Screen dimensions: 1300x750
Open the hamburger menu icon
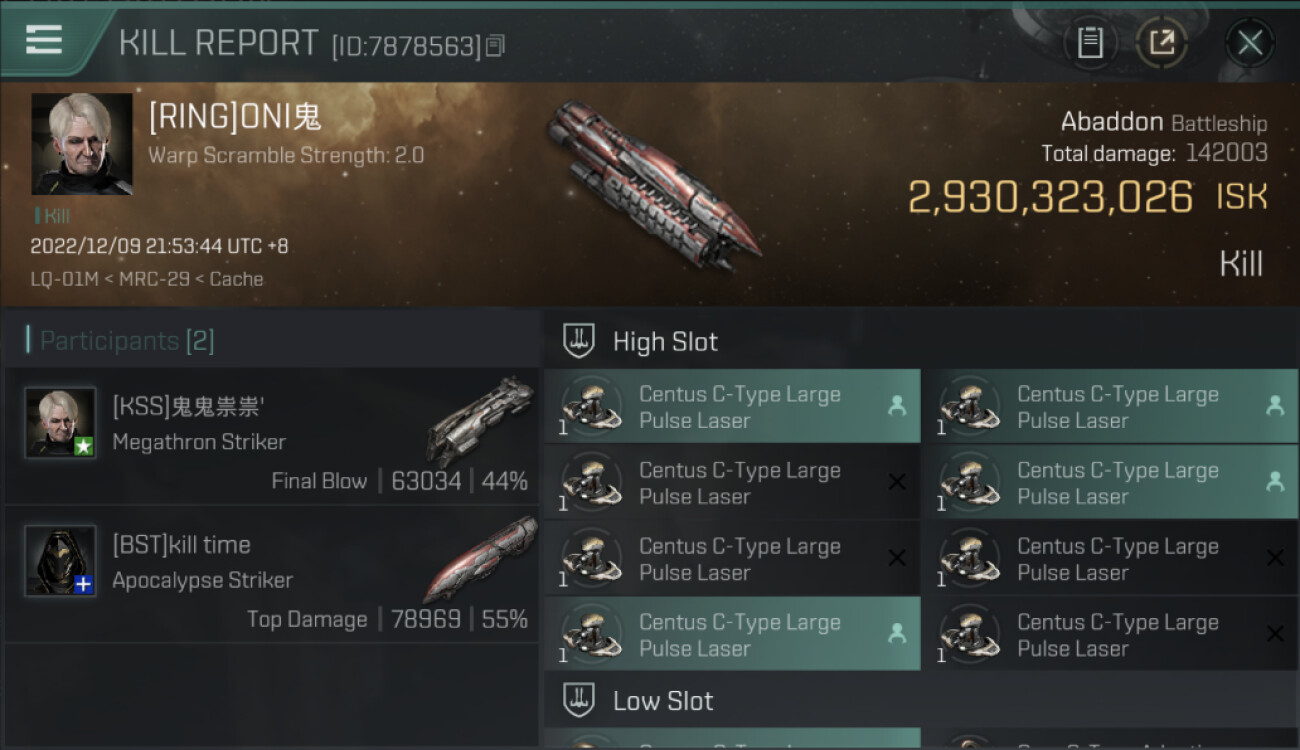pyautogui.click(x=43, y=40)
